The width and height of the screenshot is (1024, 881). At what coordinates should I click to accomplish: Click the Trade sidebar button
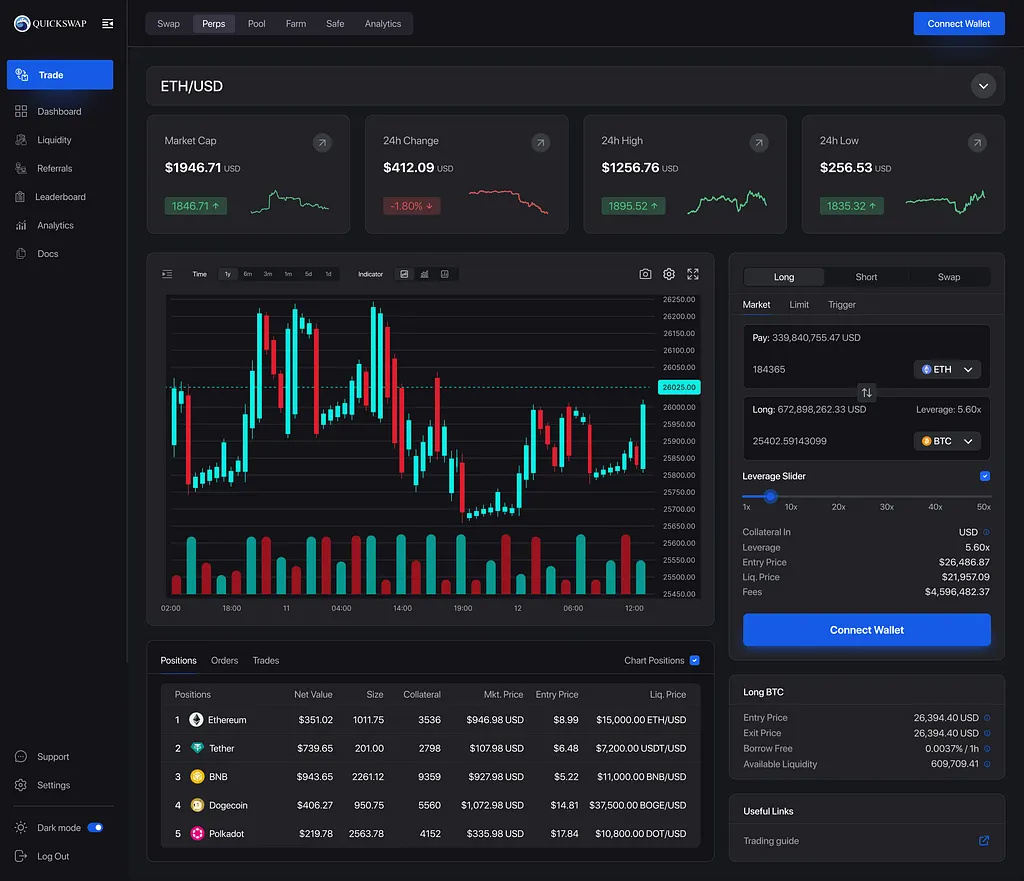pos(60,74)
